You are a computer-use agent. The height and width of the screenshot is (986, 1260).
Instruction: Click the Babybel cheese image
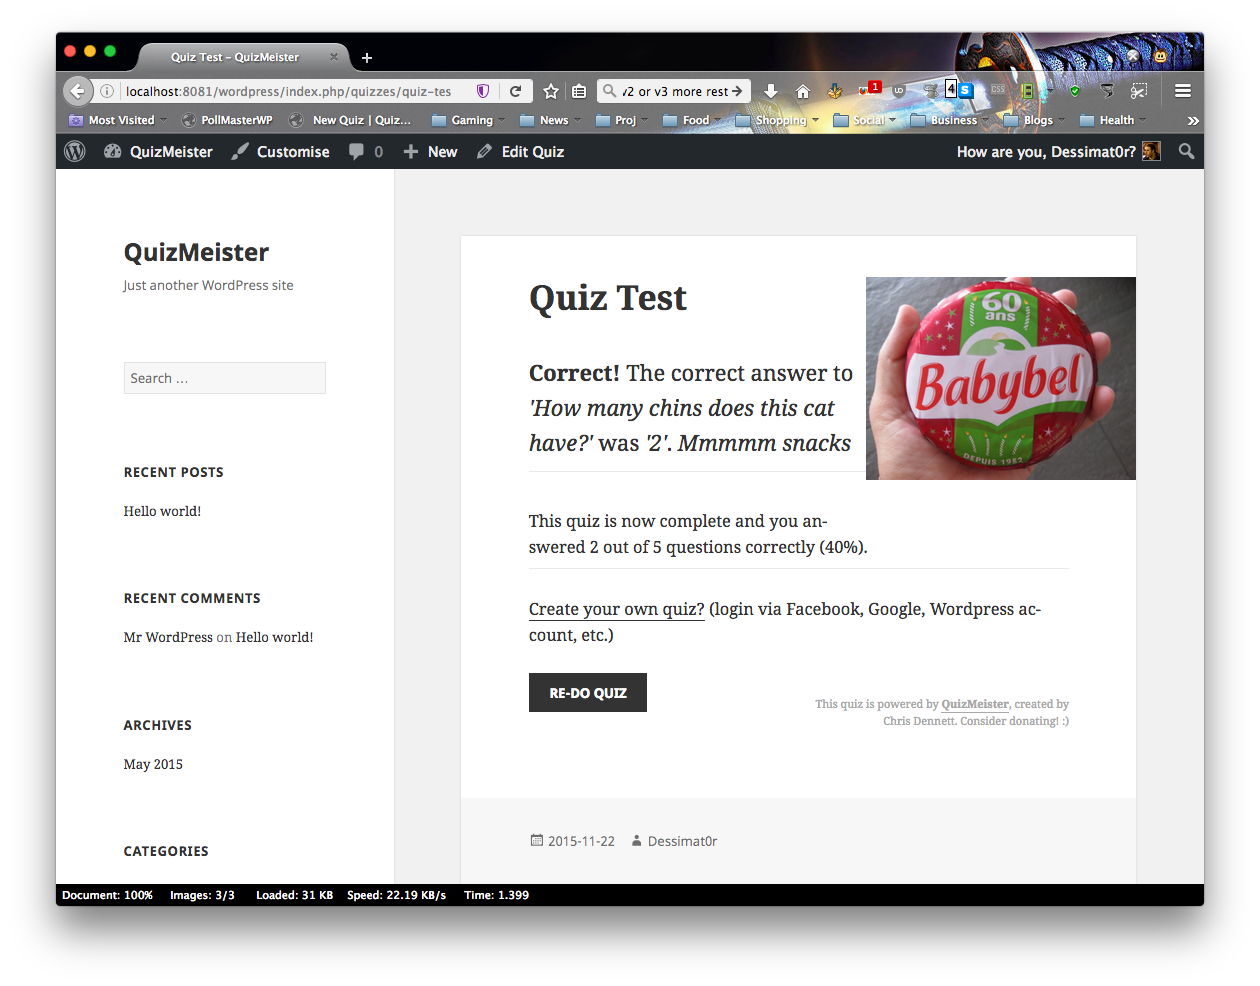1001,378
